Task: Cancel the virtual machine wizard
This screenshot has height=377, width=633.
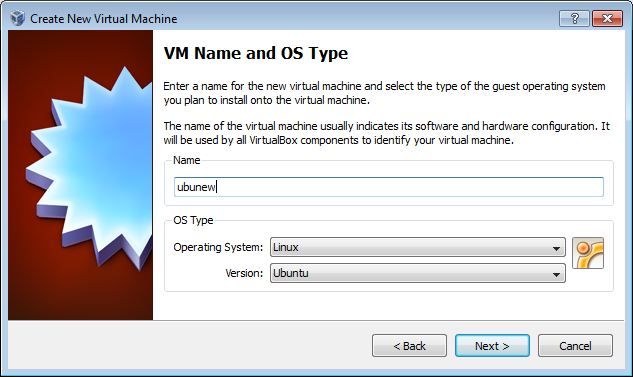Action: point(575,346)
